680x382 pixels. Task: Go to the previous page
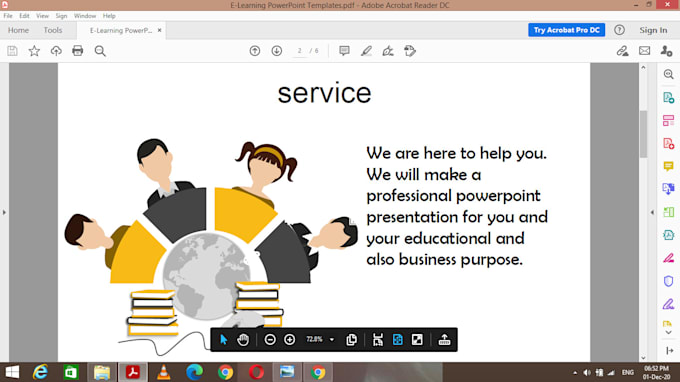(x=255, y=51)
